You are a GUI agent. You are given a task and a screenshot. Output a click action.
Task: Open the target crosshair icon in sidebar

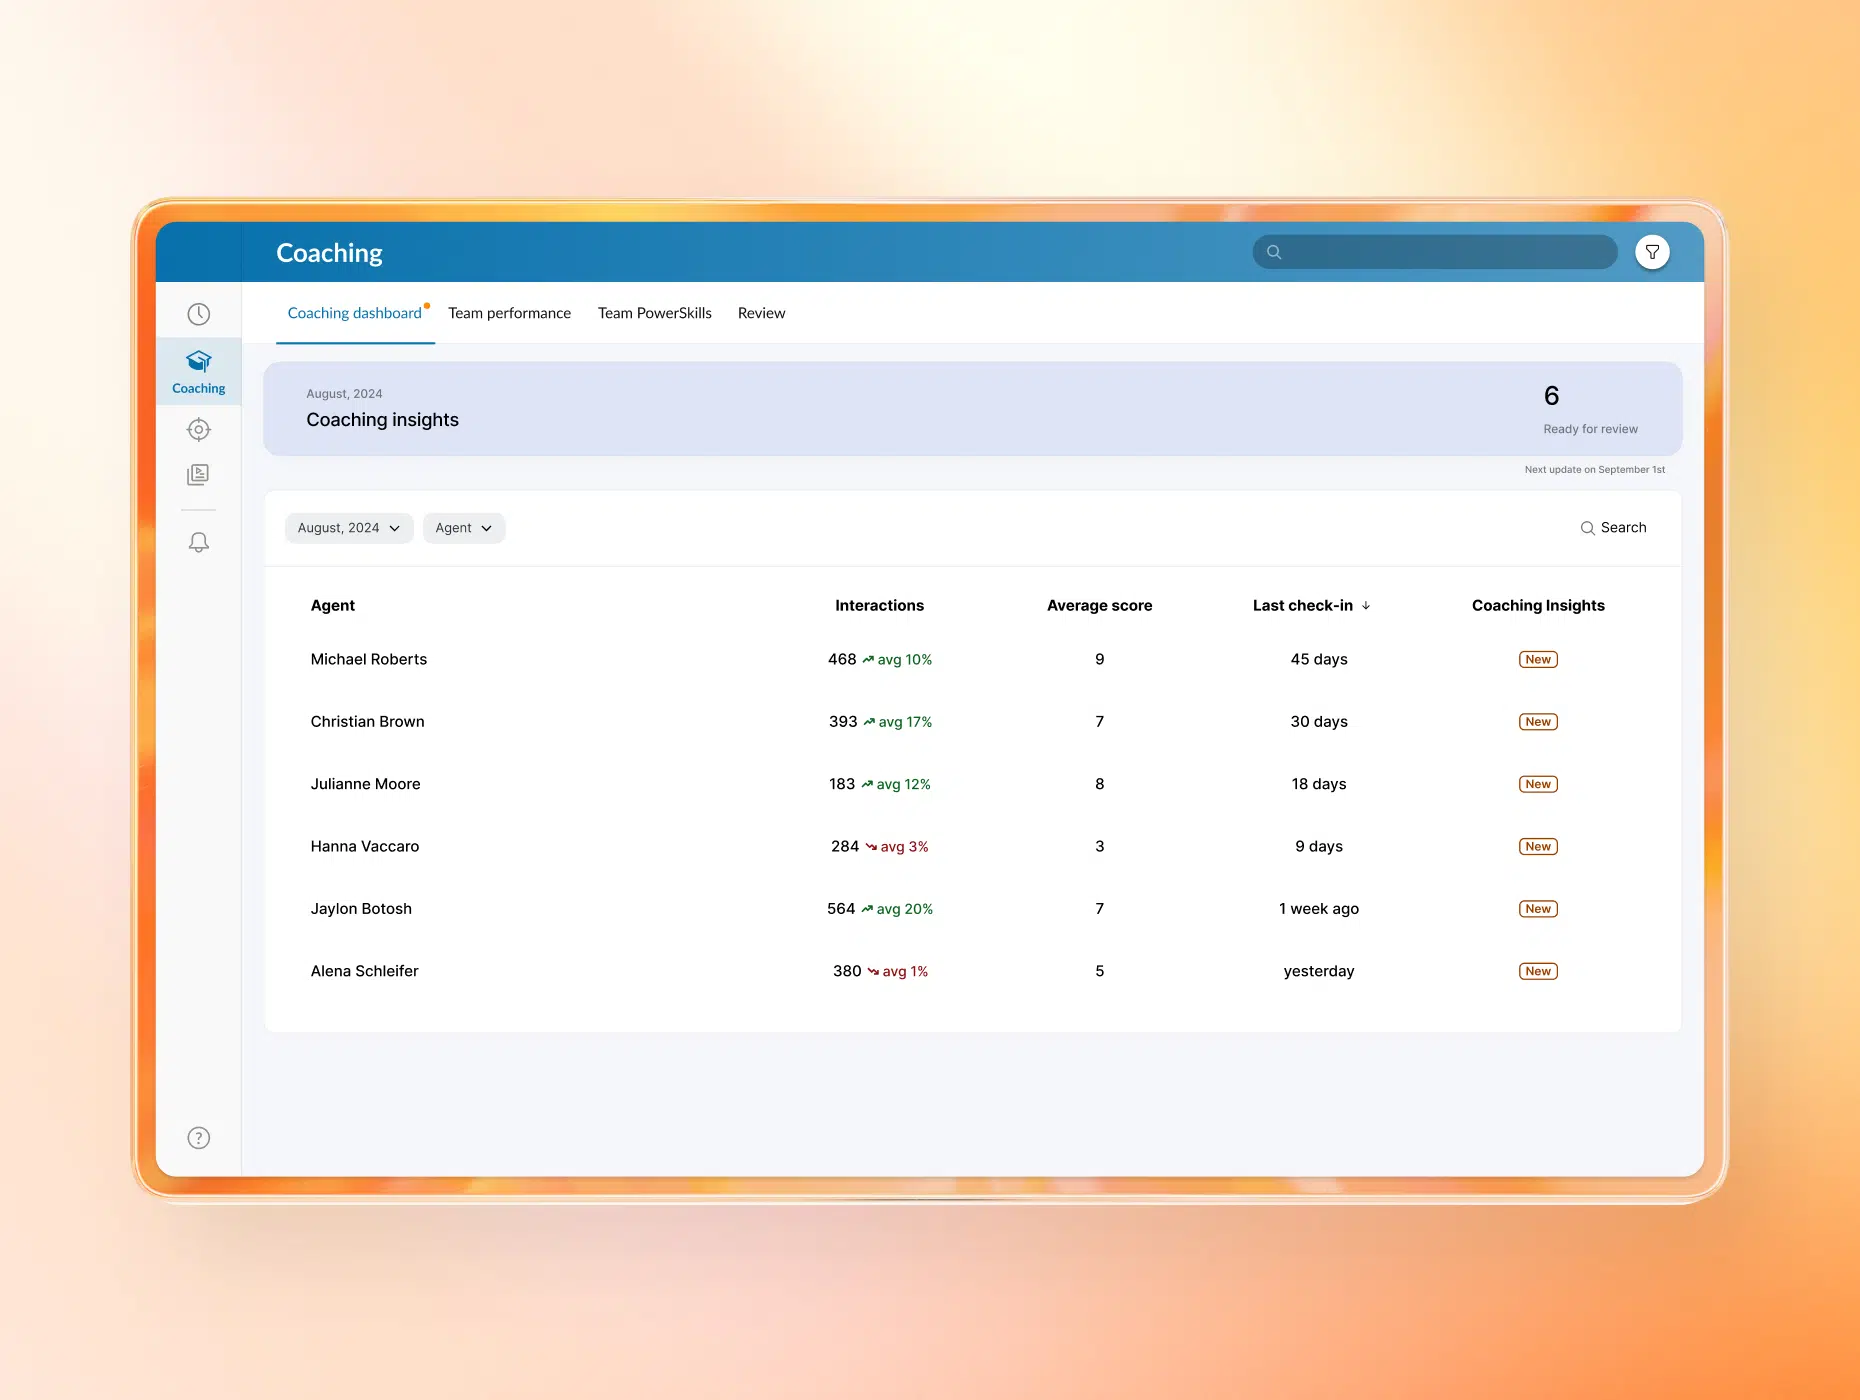pyautogui.click(x=199, y=430)
